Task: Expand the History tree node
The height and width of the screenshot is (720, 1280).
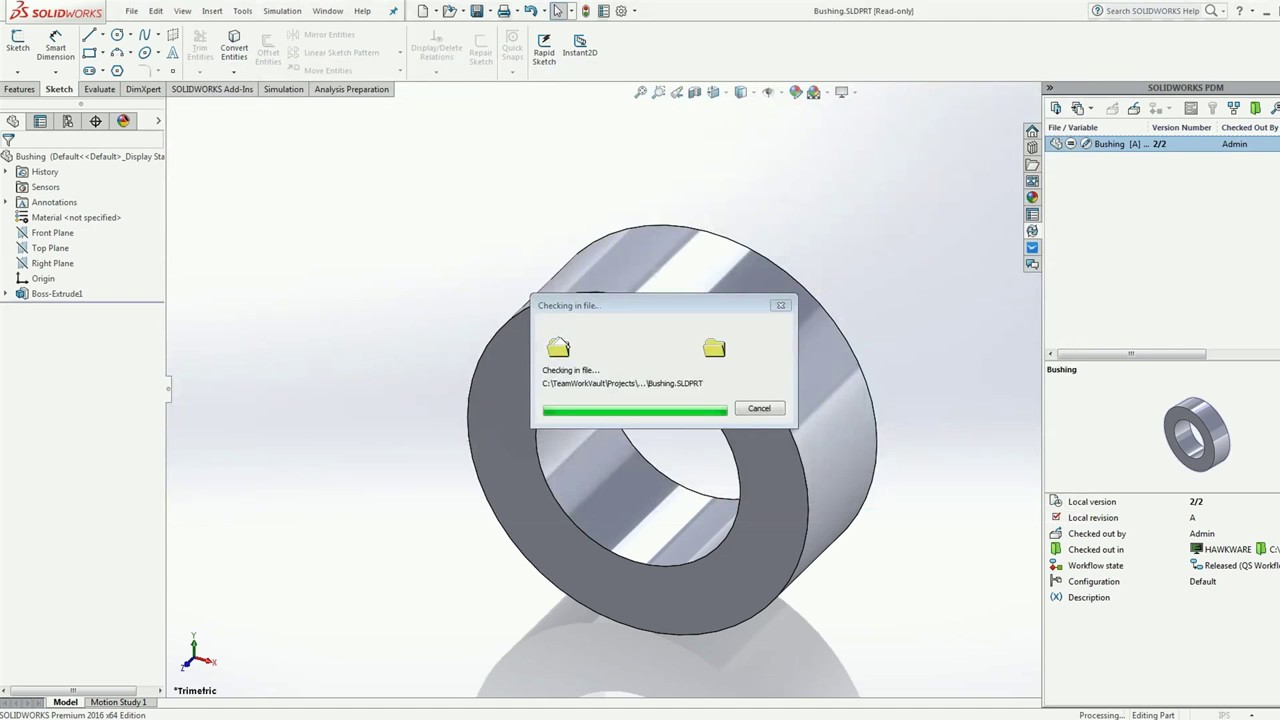Action: (x=6, y=172)
